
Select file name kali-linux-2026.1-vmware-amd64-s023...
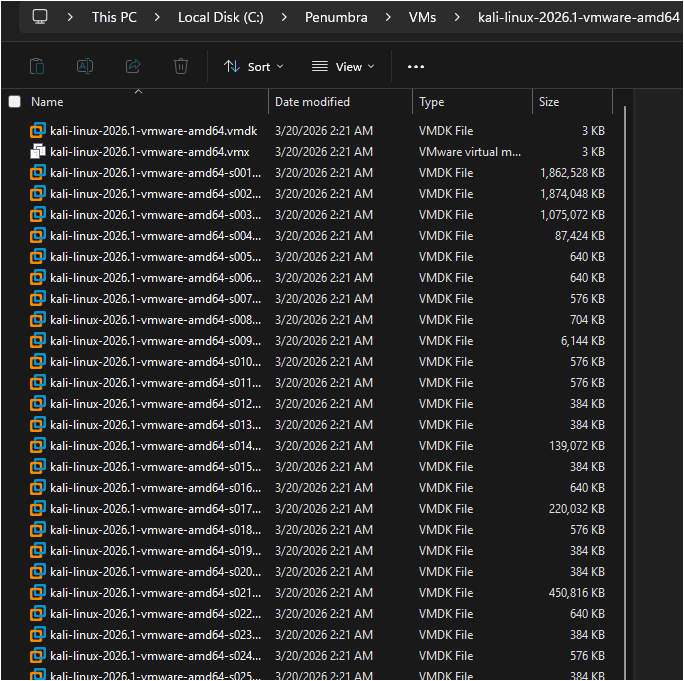pyautogui.click(x=155, y=634)
